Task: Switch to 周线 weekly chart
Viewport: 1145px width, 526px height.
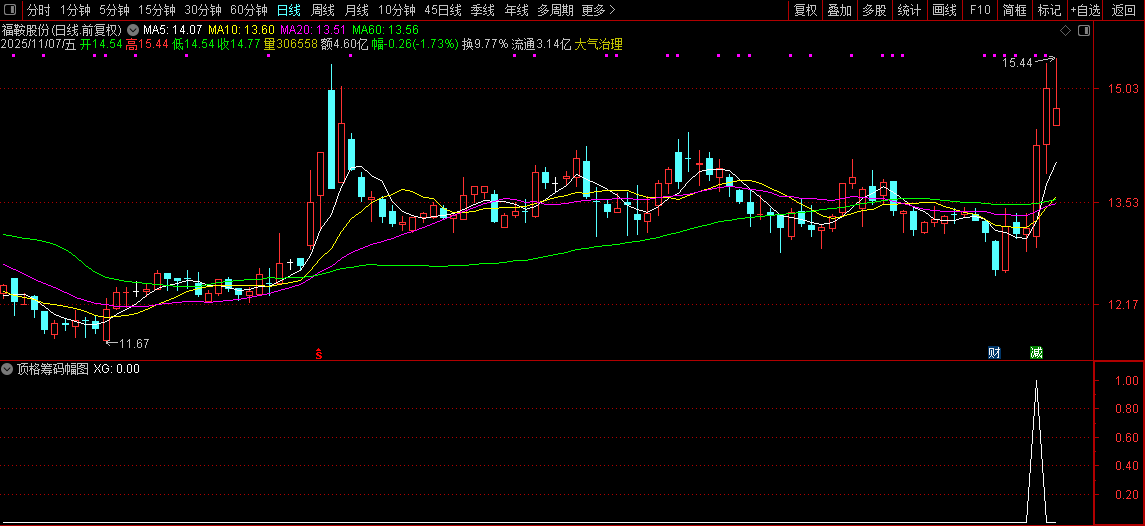Action: 323,10
